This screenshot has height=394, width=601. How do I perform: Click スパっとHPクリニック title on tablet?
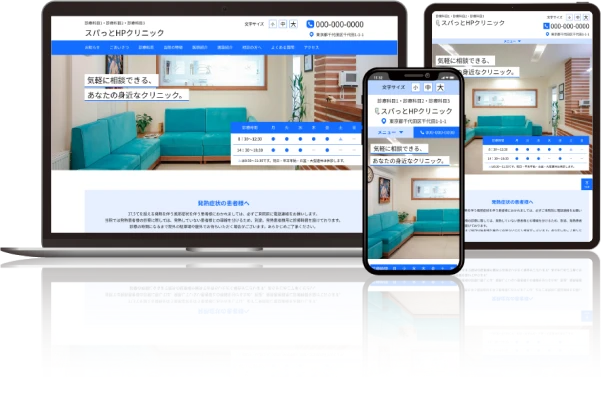pyautogui.click(x=473, y=23)
